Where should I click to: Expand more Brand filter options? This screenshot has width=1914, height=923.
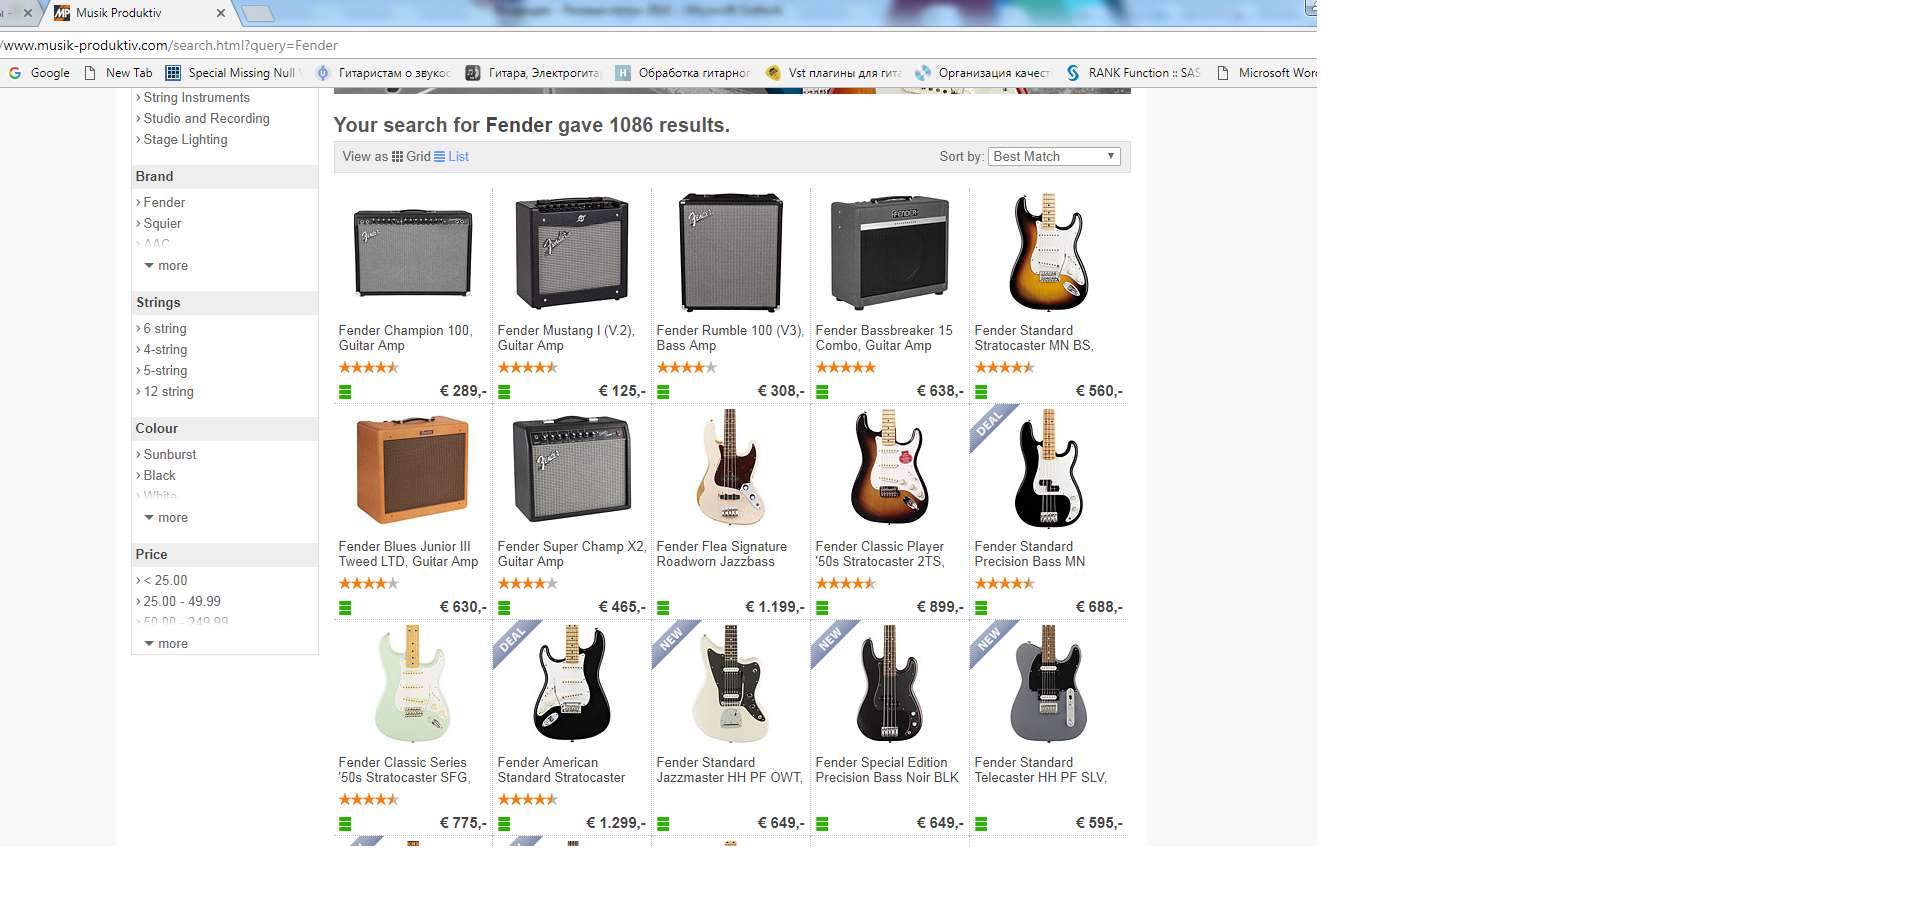coord(166,266)
